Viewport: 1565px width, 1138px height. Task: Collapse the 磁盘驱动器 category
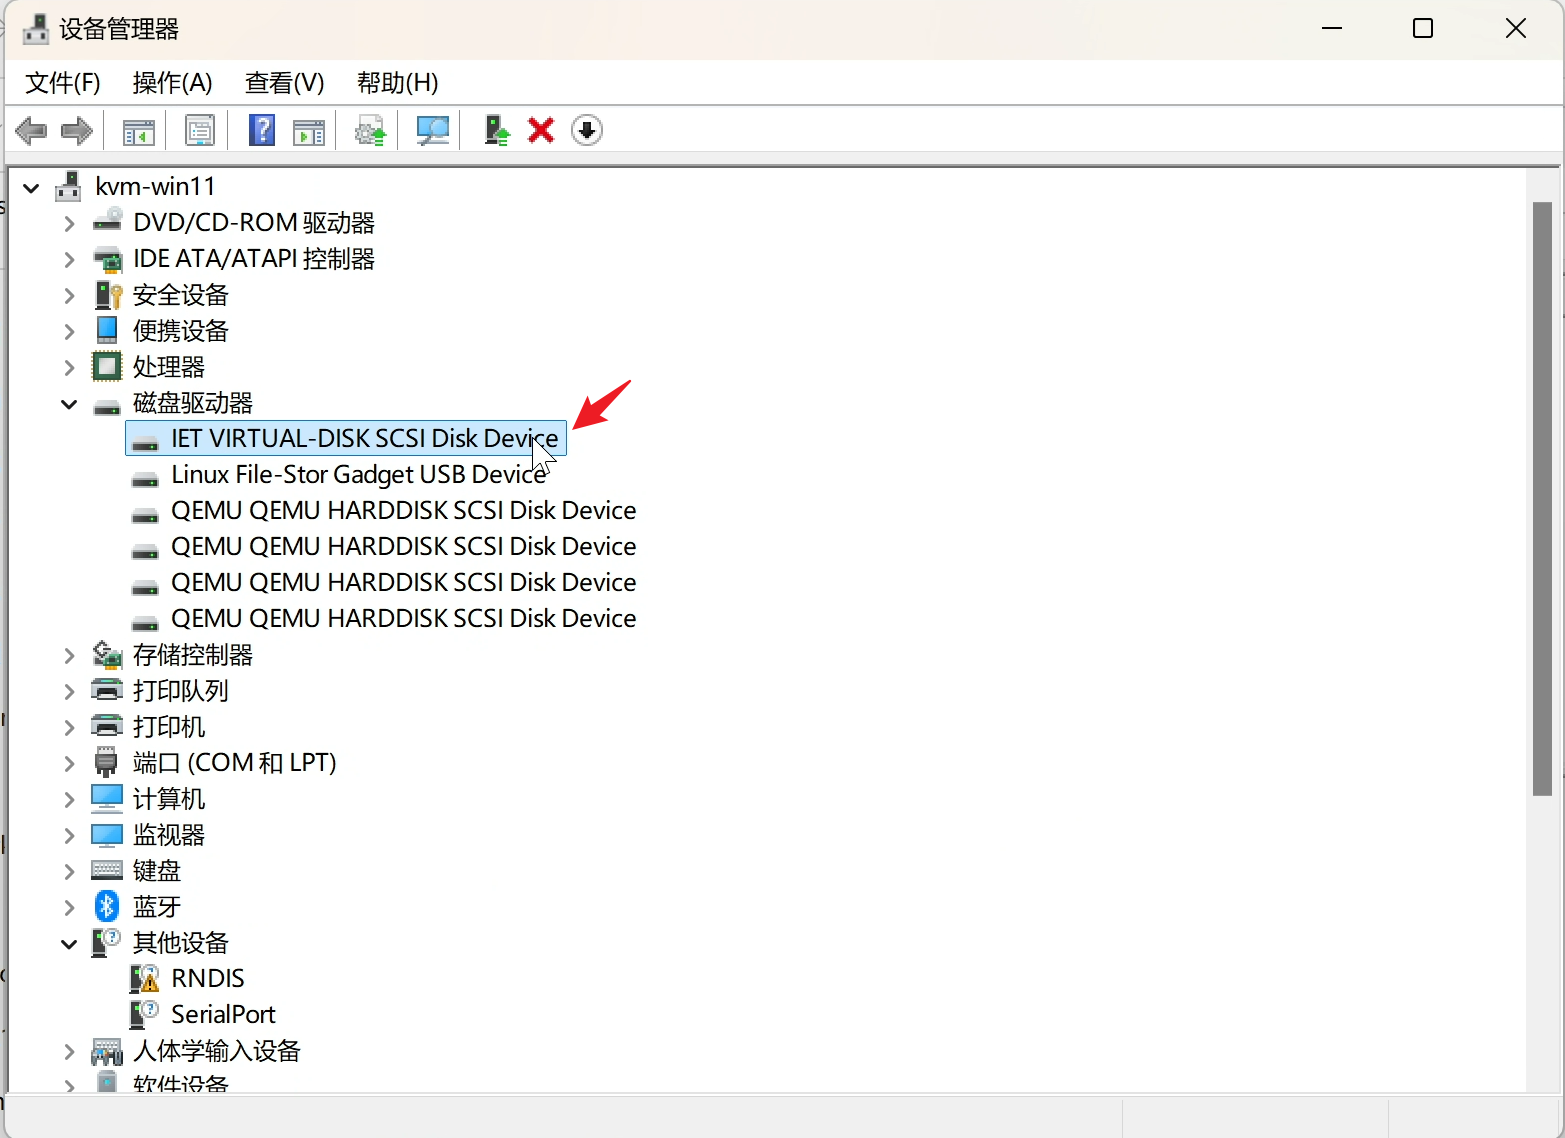pyautogui.click(x=69, y=404)
